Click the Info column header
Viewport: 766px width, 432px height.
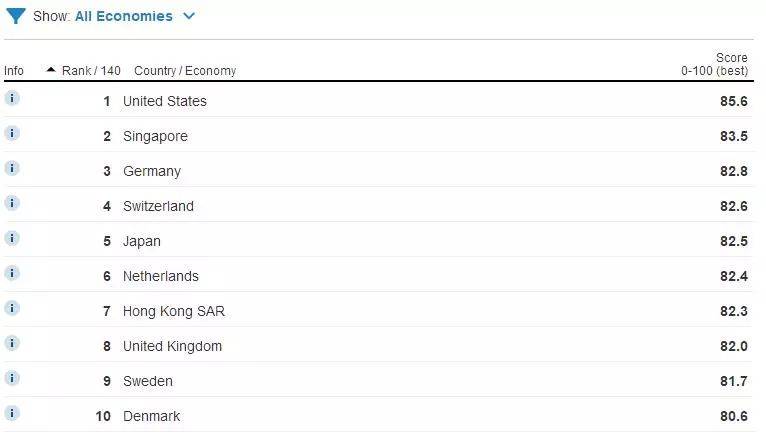point(14,71)
